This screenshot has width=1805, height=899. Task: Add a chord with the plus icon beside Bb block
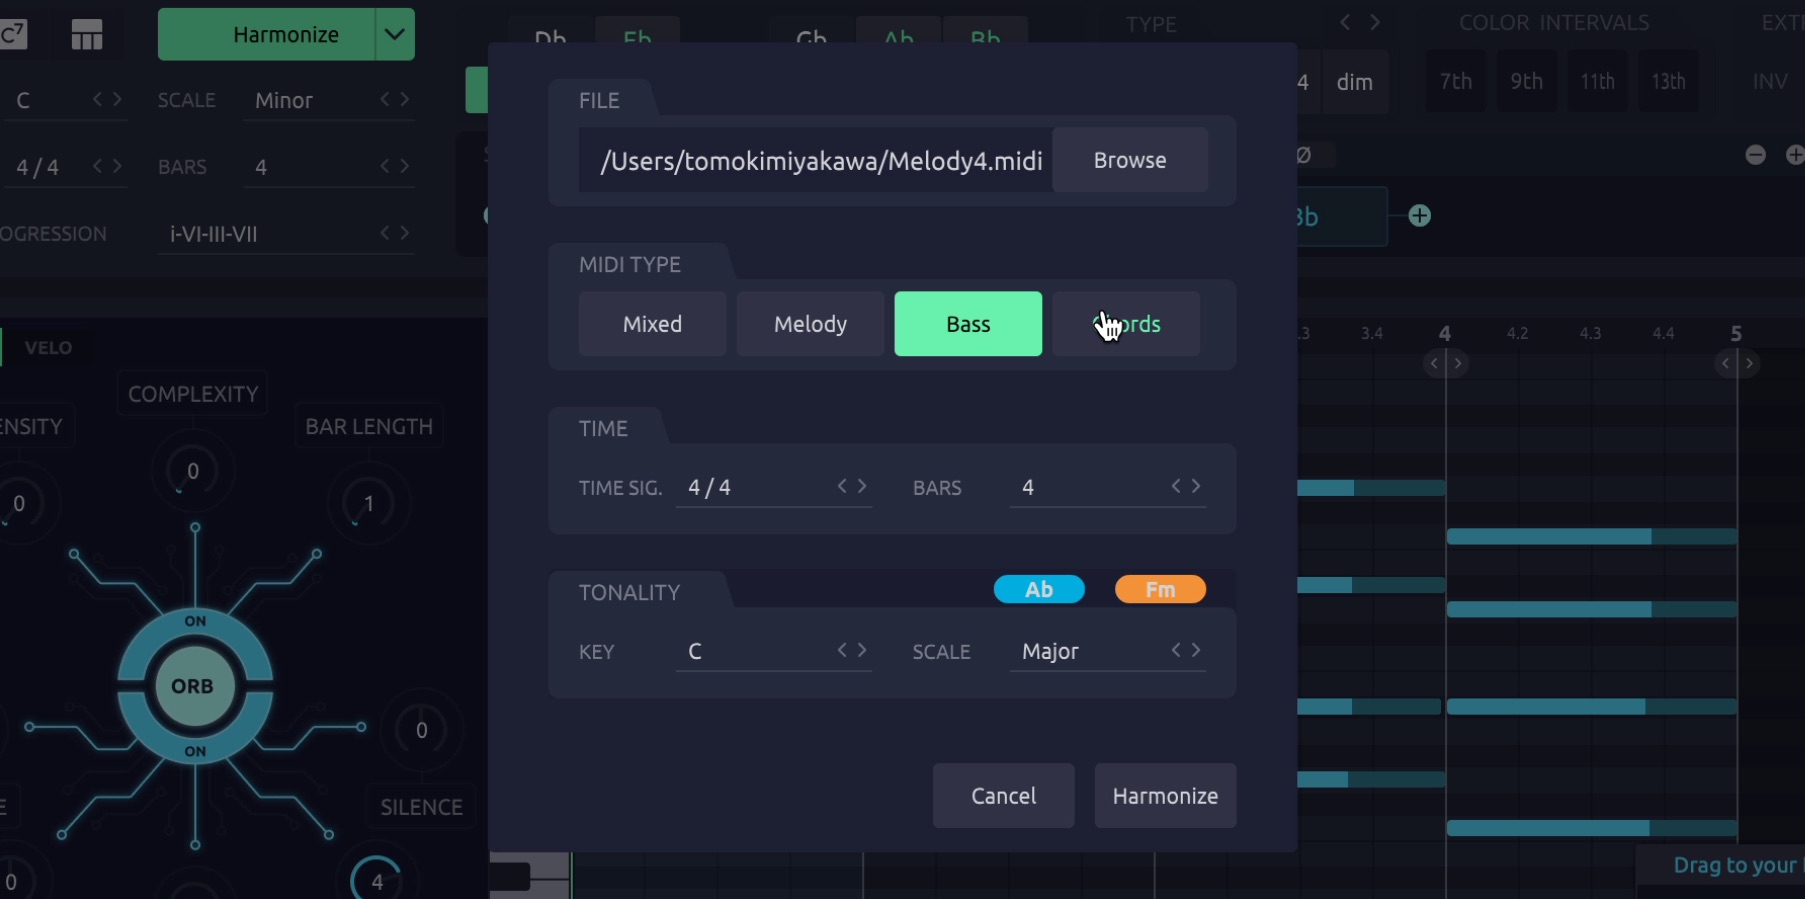(1419, 216)
